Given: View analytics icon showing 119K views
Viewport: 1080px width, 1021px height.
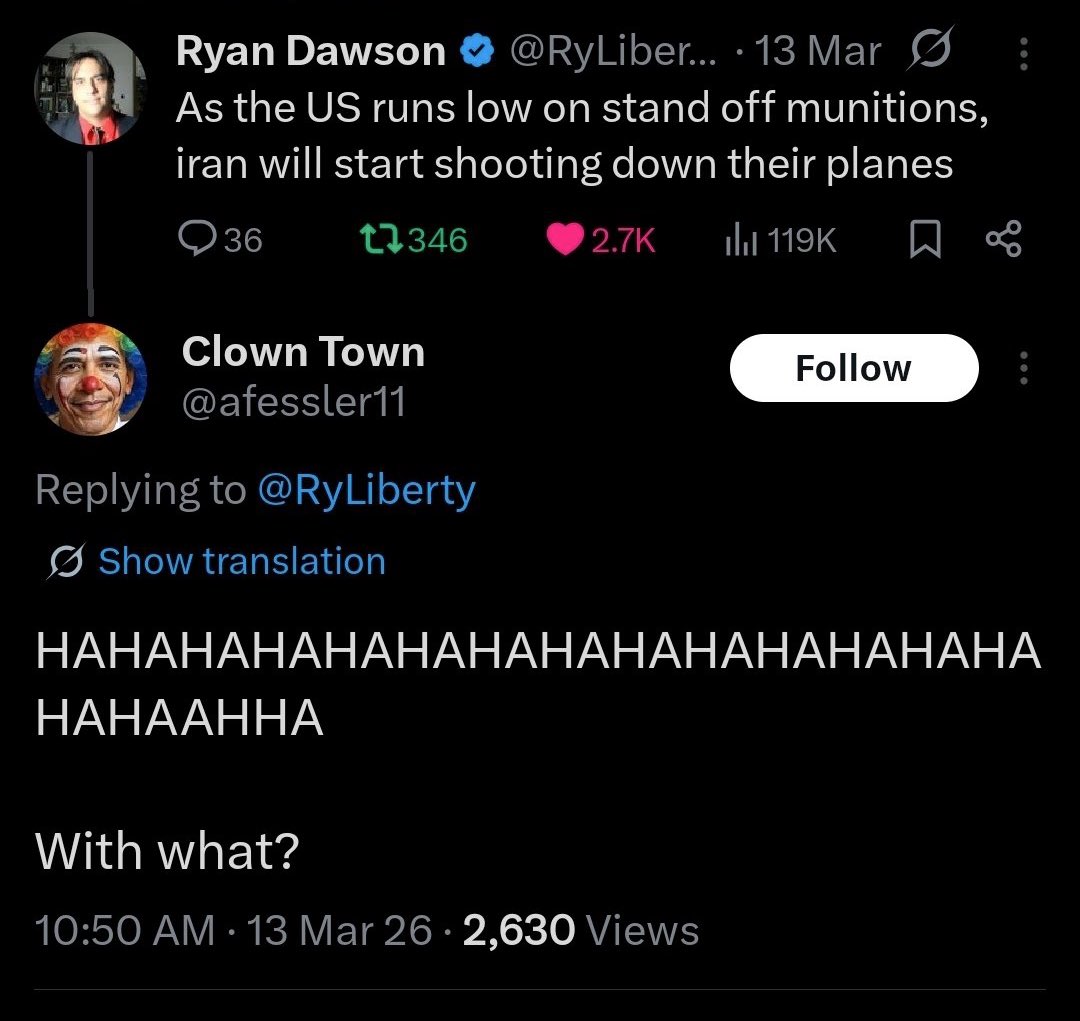Looking at the screenshot, I should tap(738, 240).
